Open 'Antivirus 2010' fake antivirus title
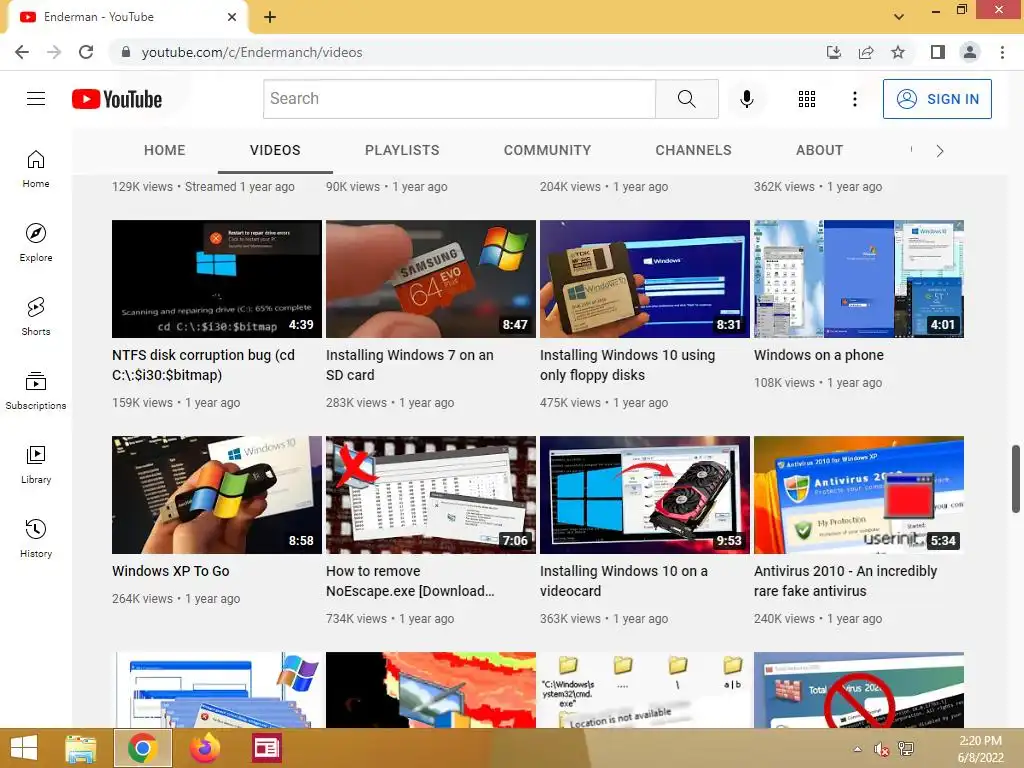The height and width of the screenshot is (768, 1024). tap(845, 581)
